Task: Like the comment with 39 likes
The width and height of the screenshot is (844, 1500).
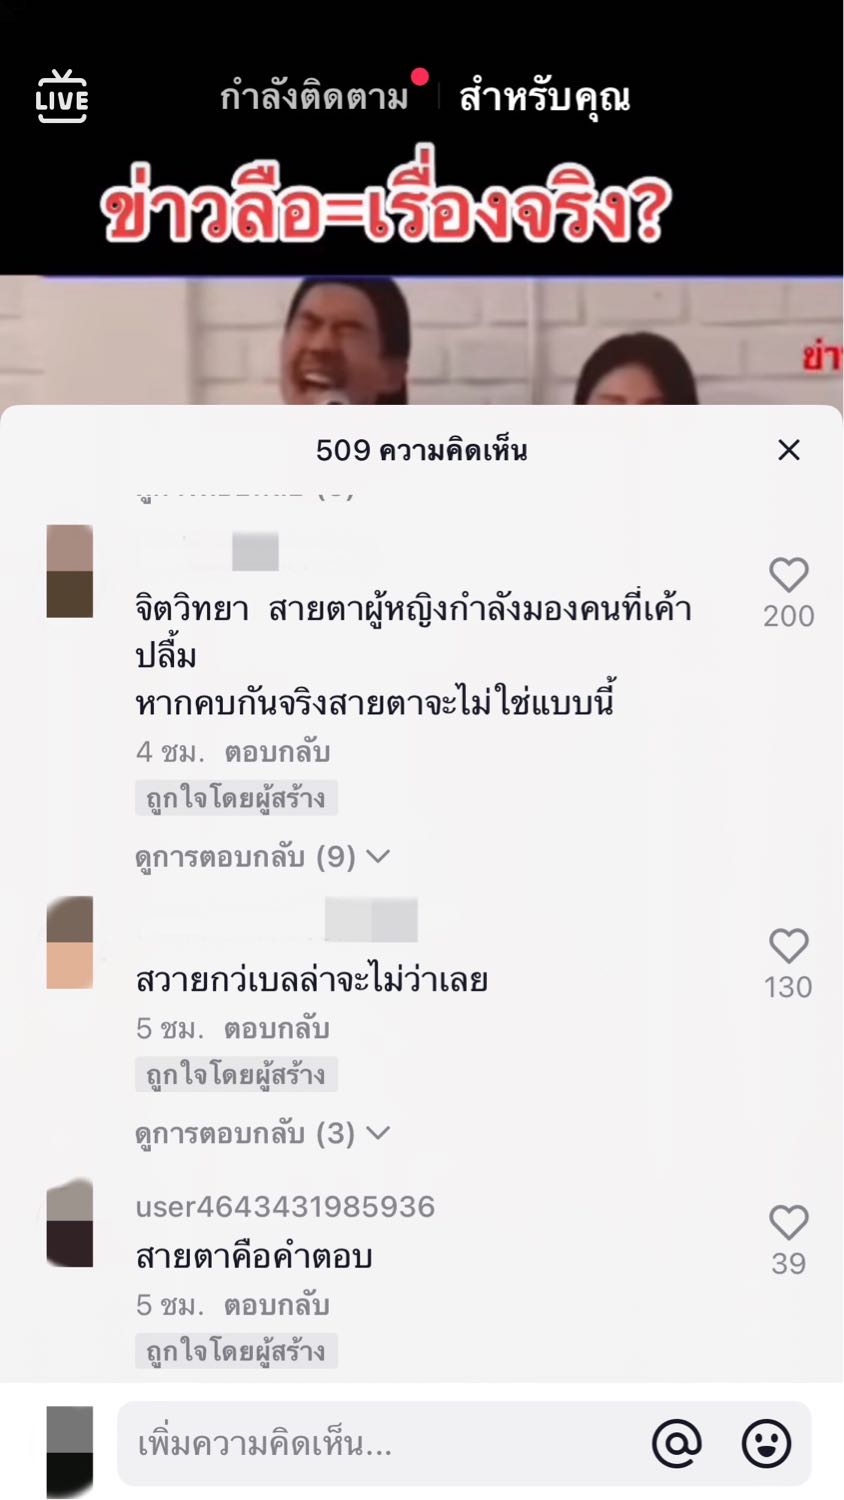Action: pos(788,1222)
